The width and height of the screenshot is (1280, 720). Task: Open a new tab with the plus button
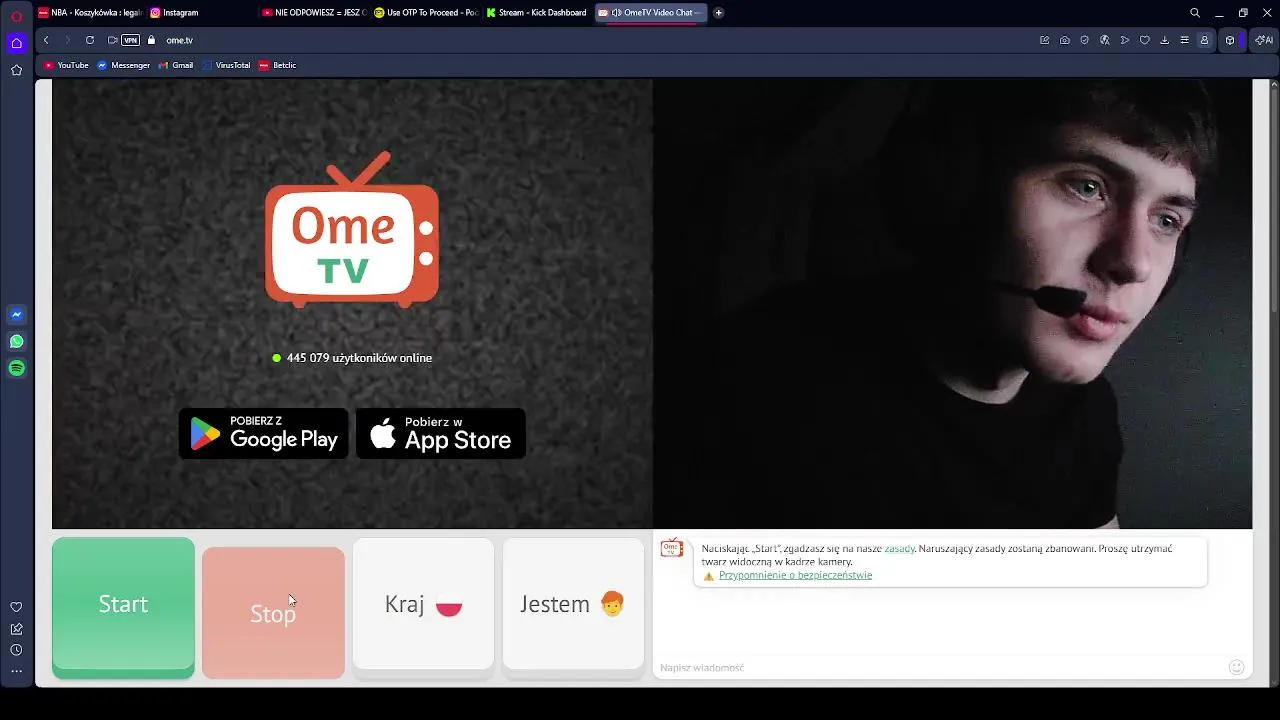(x=718, y=13)
